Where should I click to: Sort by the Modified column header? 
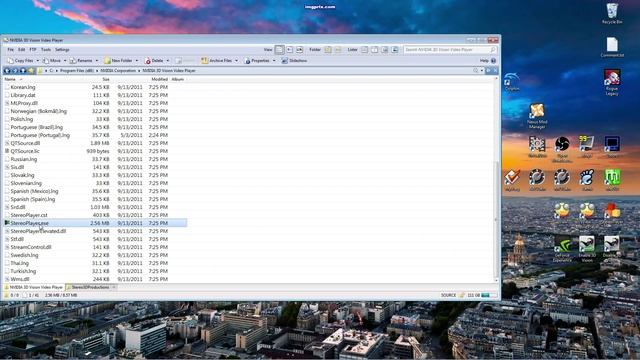(160, 79)
